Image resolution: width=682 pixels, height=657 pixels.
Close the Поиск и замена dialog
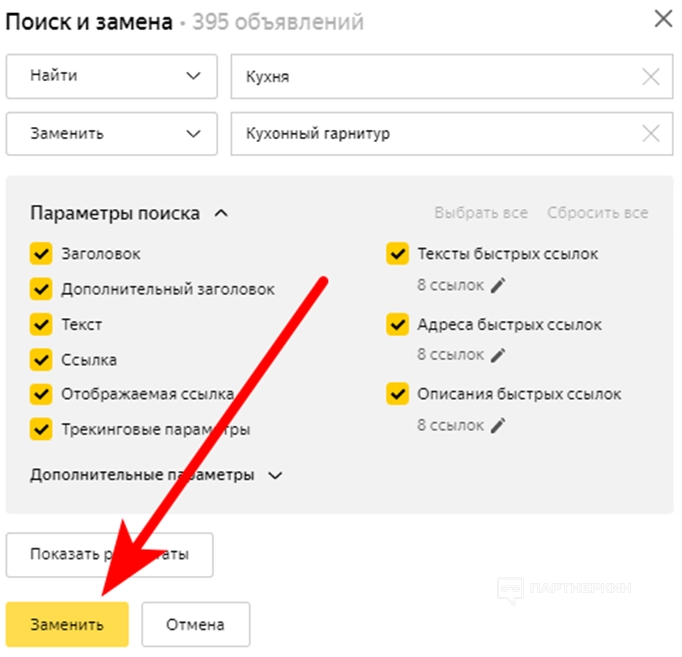[662, 19]
